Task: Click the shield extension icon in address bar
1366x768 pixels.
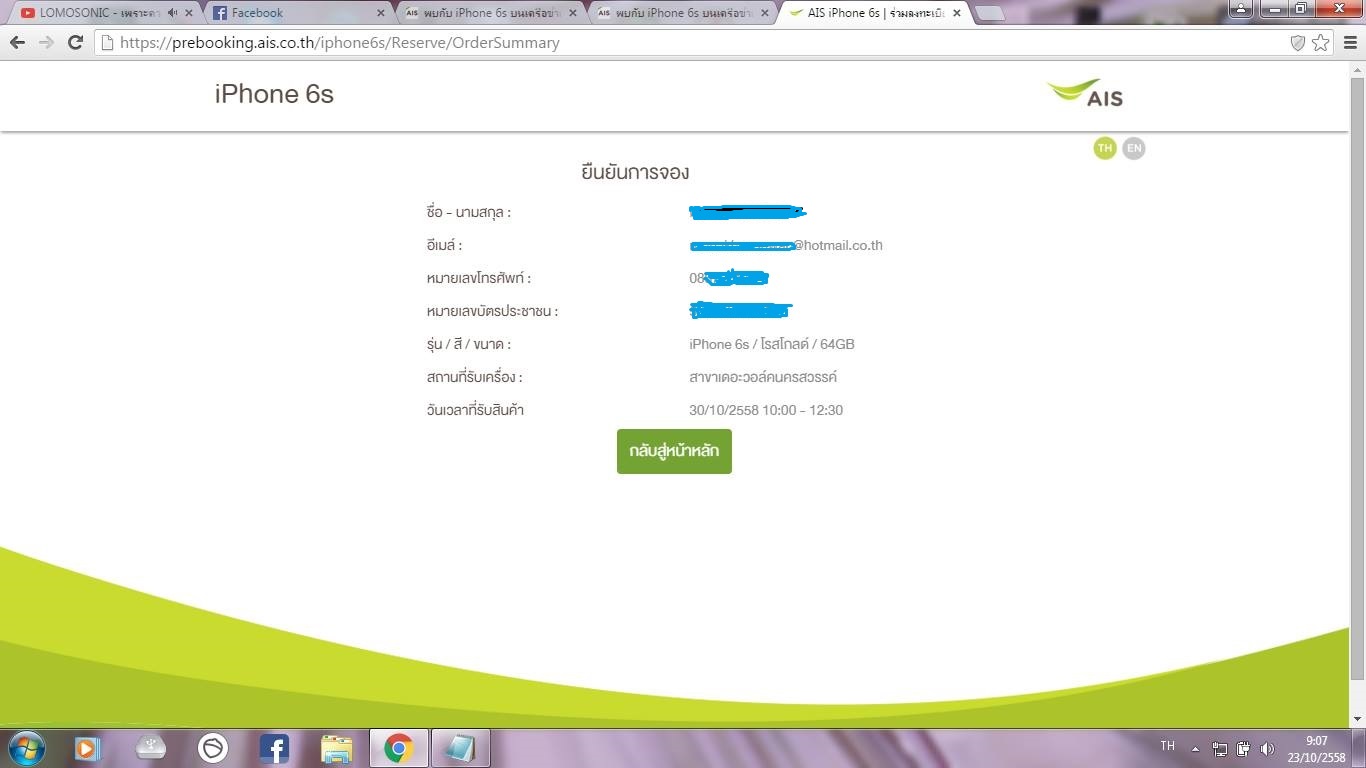Action: click(x=1298, y=42)
